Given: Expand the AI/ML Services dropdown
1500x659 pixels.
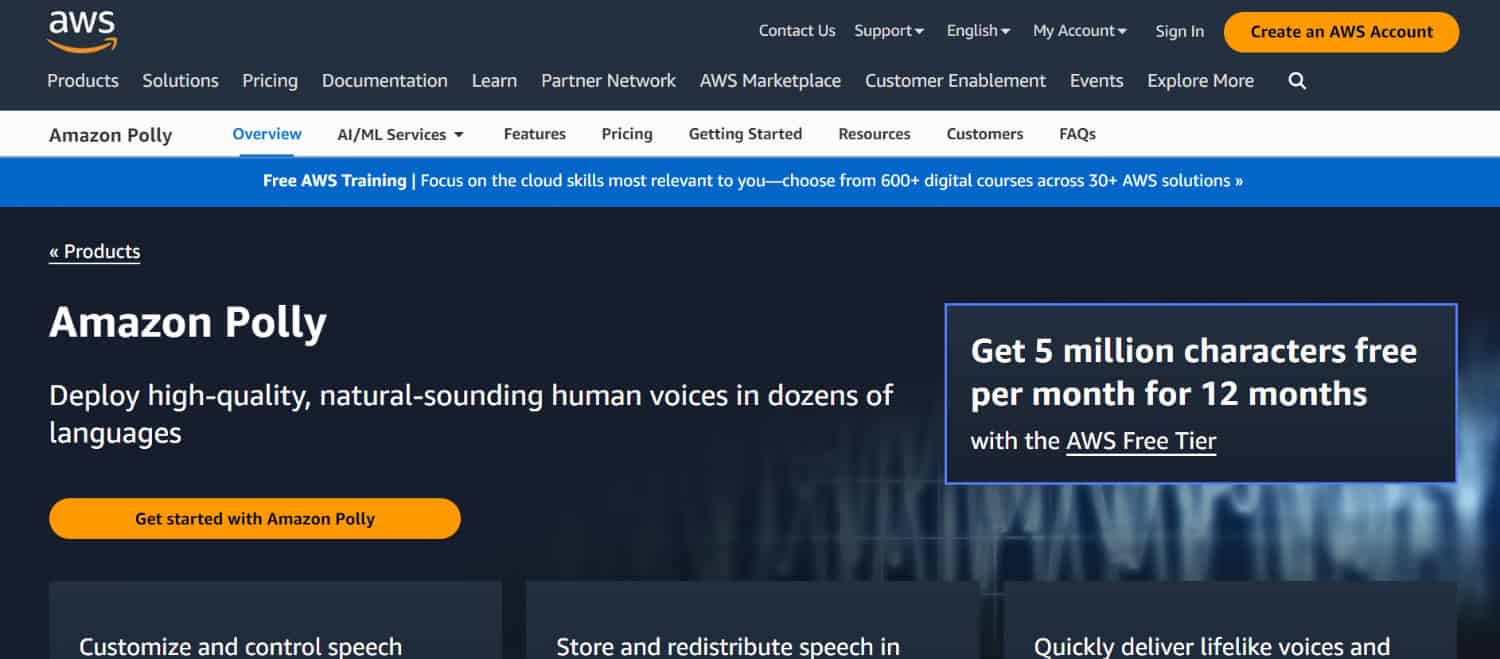Looking at the screenshot, I should click(400, 134).
